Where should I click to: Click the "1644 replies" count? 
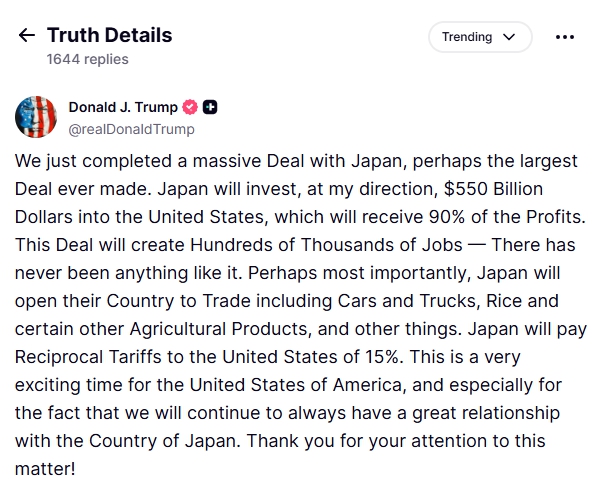pyautogui.click(x=87, y=59)
